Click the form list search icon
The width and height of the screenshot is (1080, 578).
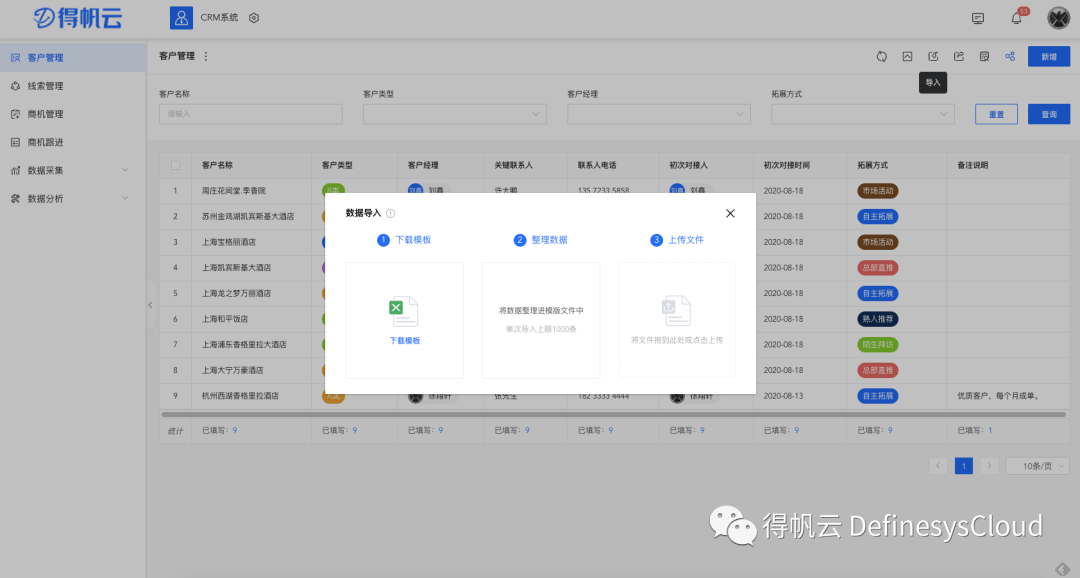click(984, 56)
